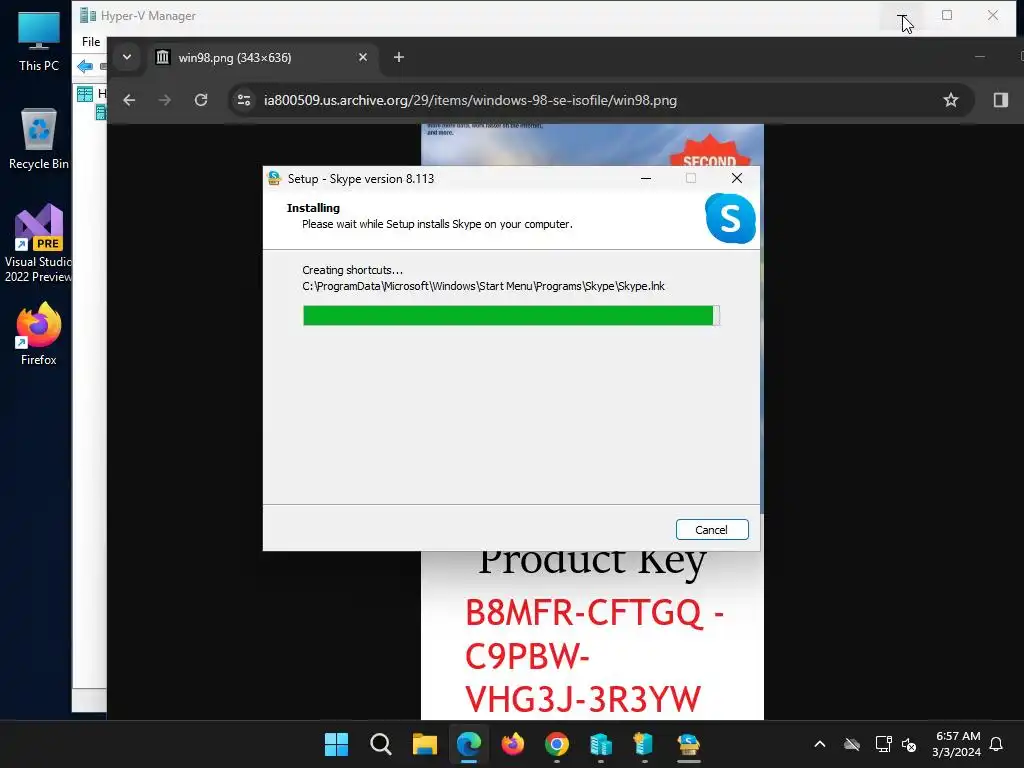Click the muted volume tray icon

tap(908, 744)
